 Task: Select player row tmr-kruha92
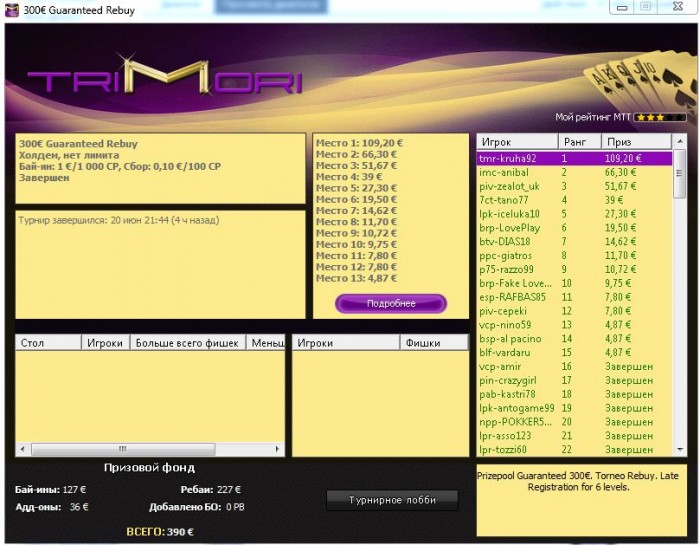click(575, 158)
